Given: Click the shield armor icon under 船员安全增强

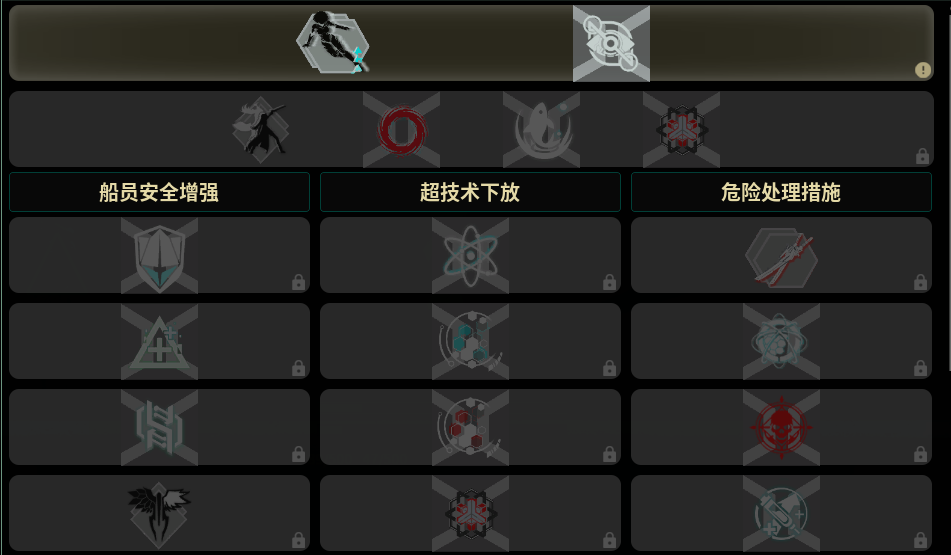Looking at the screenshot, I should (x=160, y=256).
